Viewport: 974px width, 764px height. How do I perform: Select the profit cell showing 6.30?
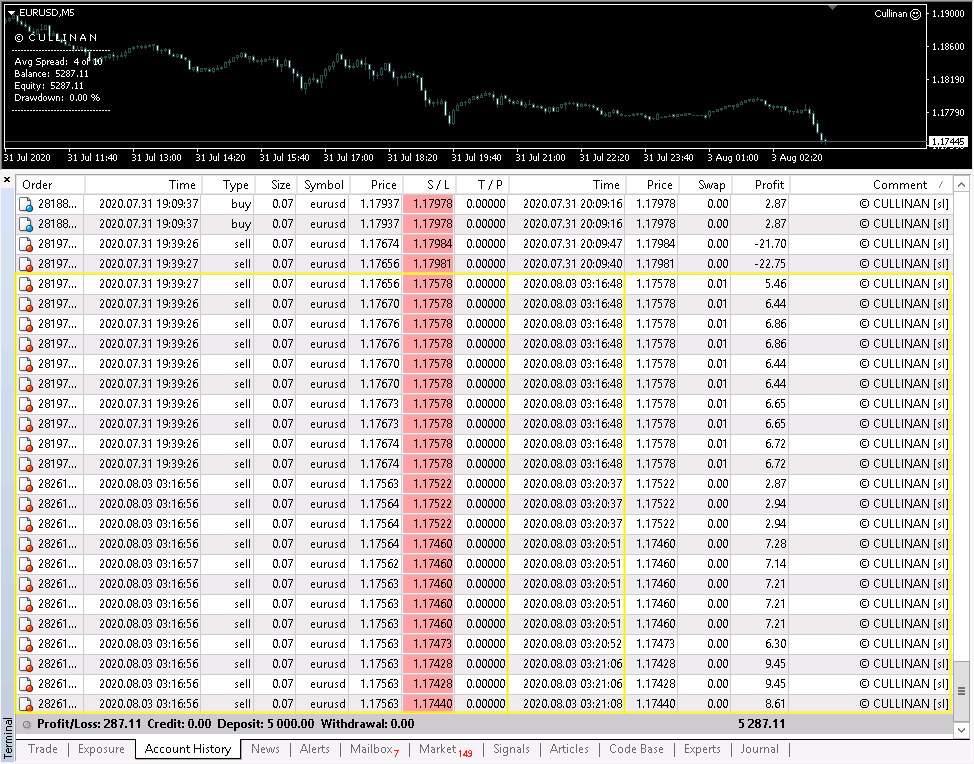coord(761,645)
